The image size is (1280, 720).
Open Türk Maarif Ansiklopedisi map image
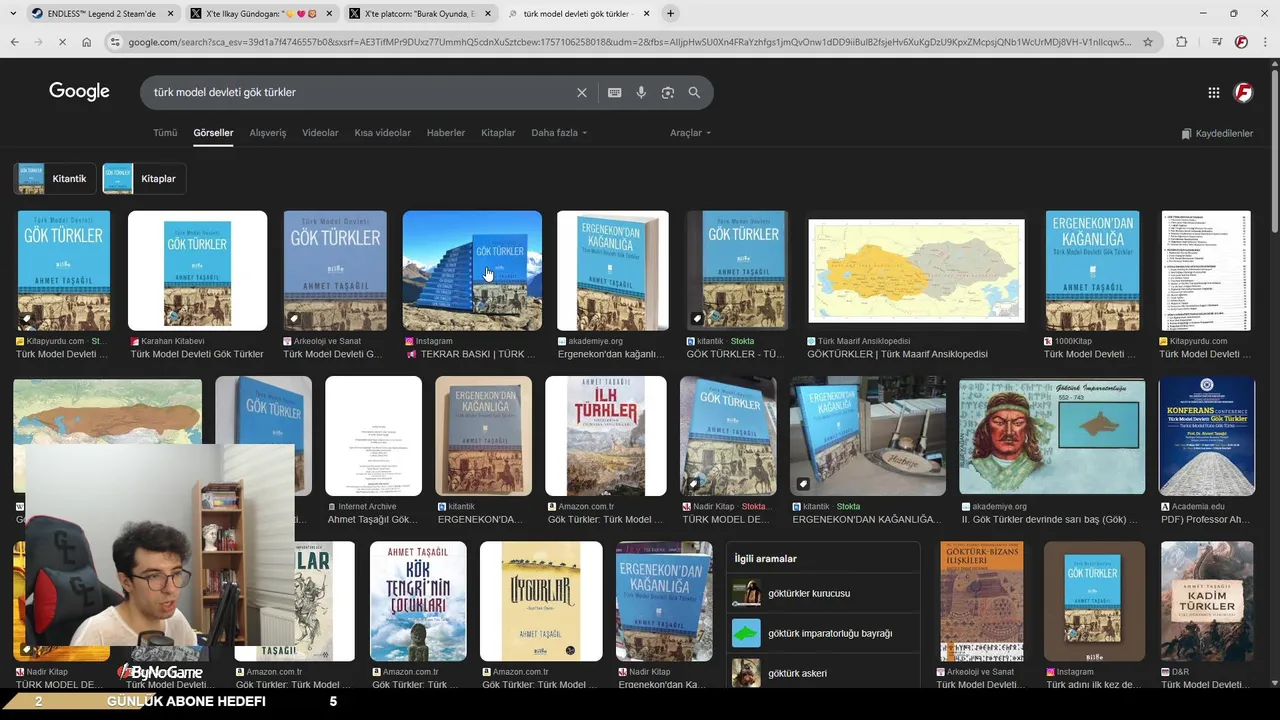click(916, 271)
